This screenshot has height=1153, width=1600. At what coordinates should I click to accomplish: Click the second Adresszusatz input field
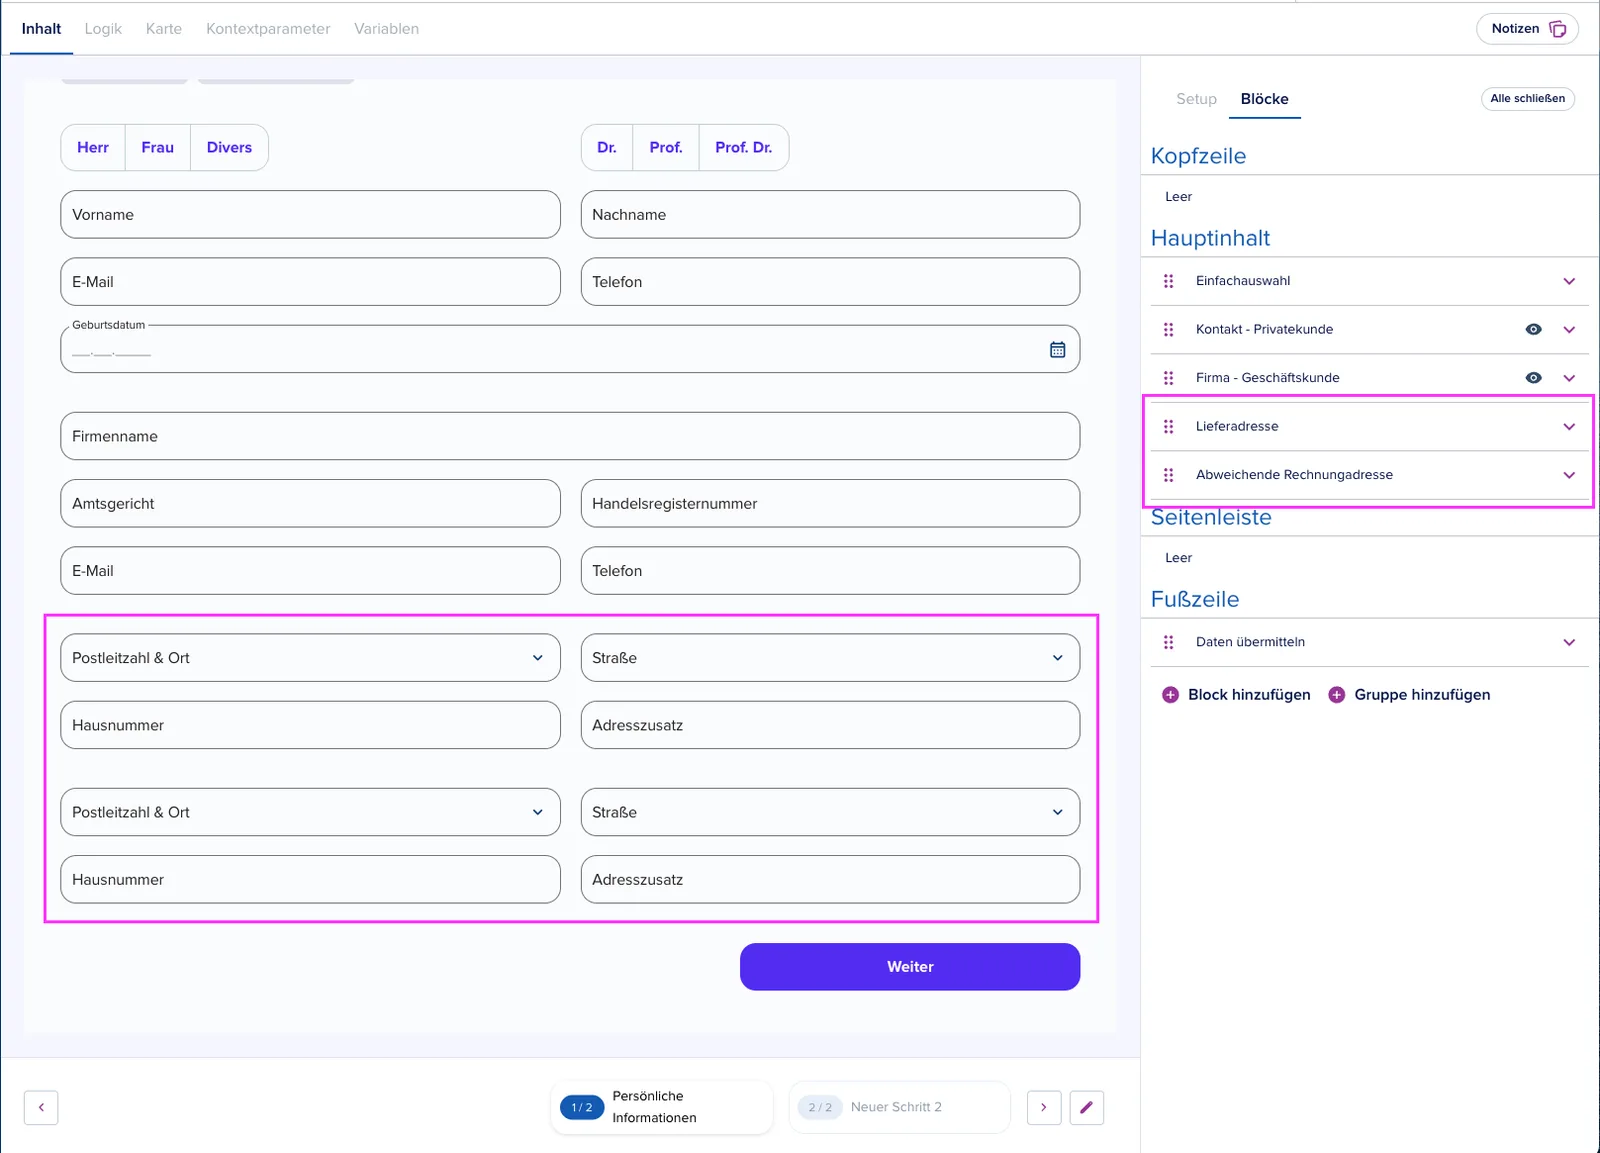pos(830,879)
